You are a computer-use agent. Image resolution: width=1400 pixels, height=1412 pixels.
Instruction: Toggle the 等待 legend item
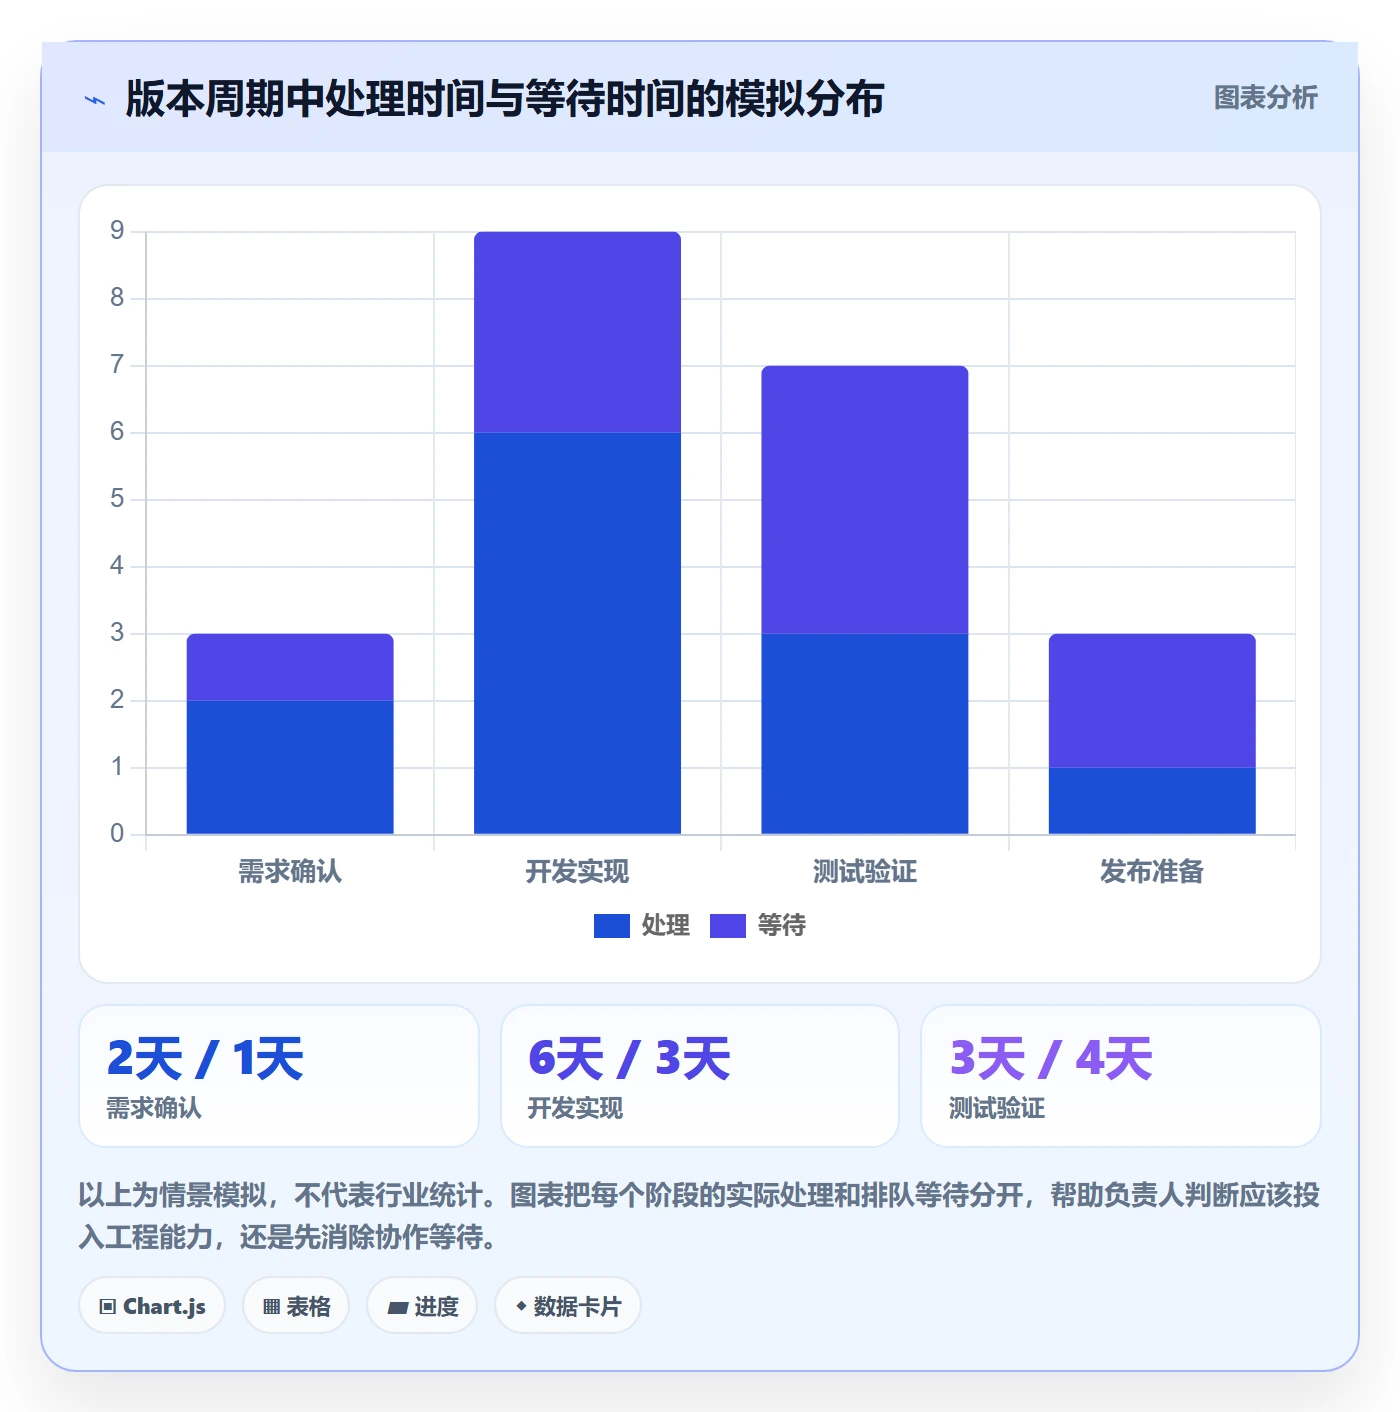[758, 926]
